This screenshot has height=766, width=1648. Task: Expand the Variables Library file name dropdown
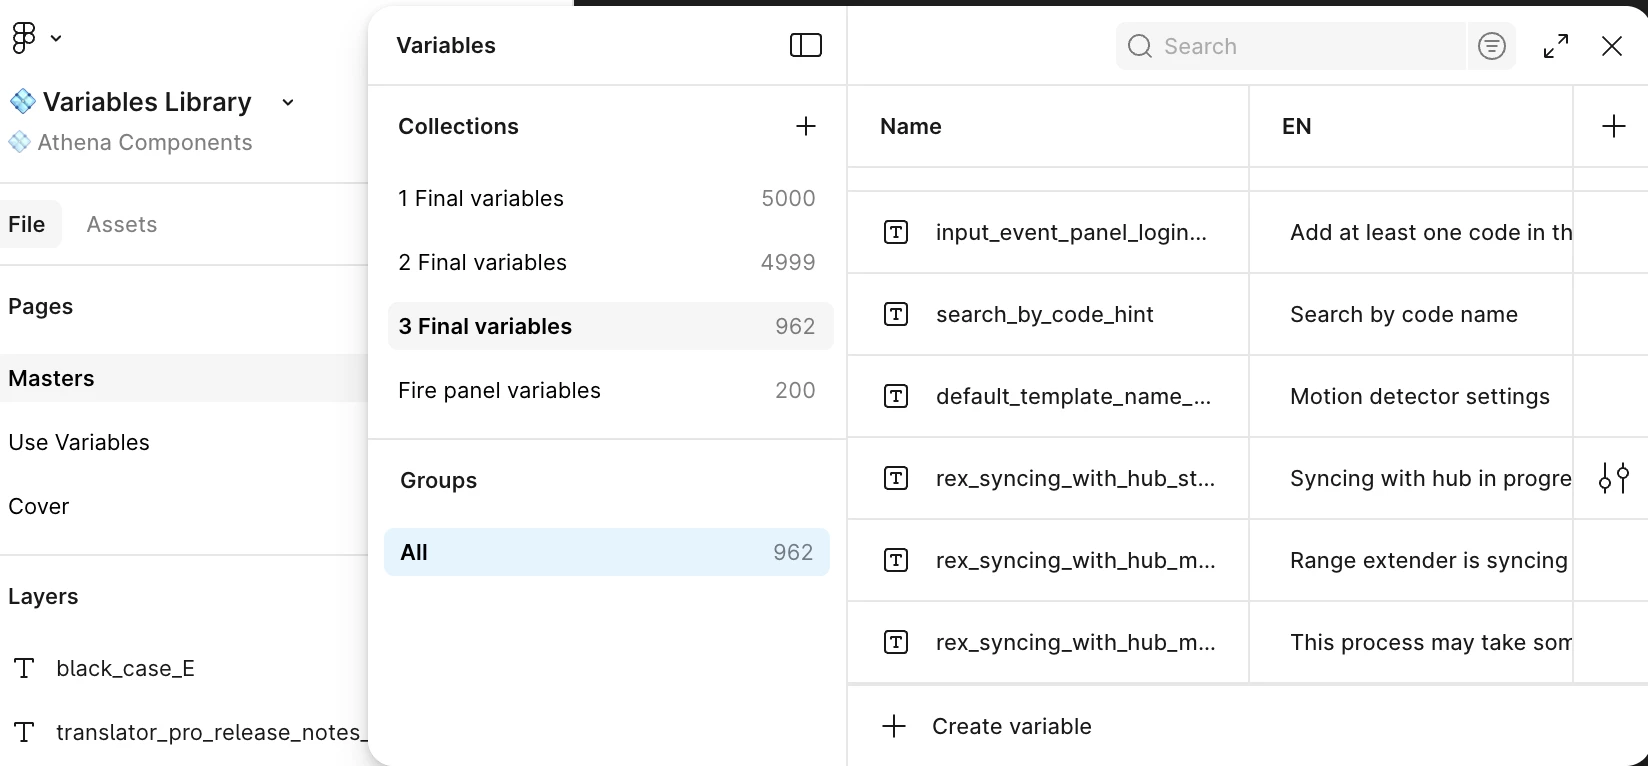(x=288, y=102)
